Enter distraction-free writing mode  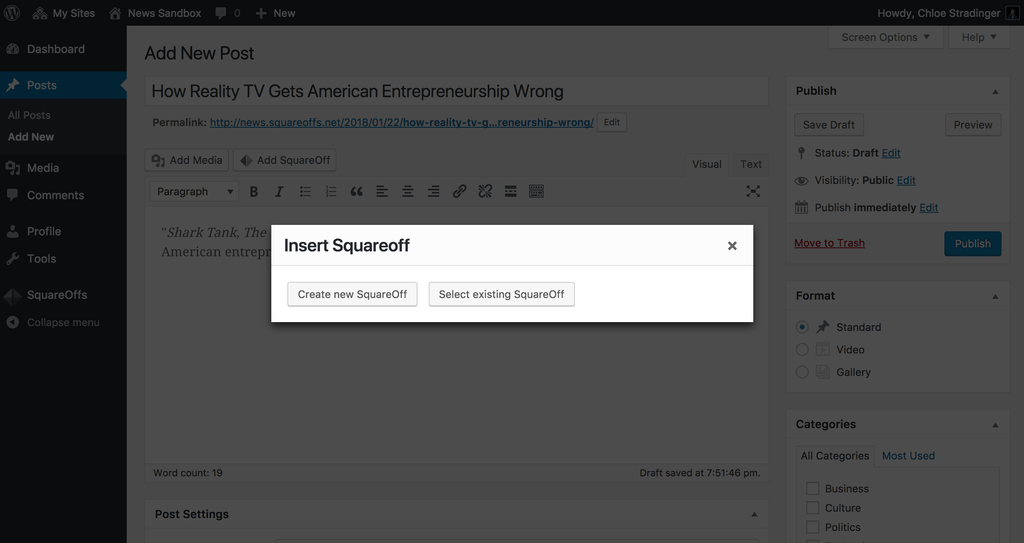tap(753, 191)
